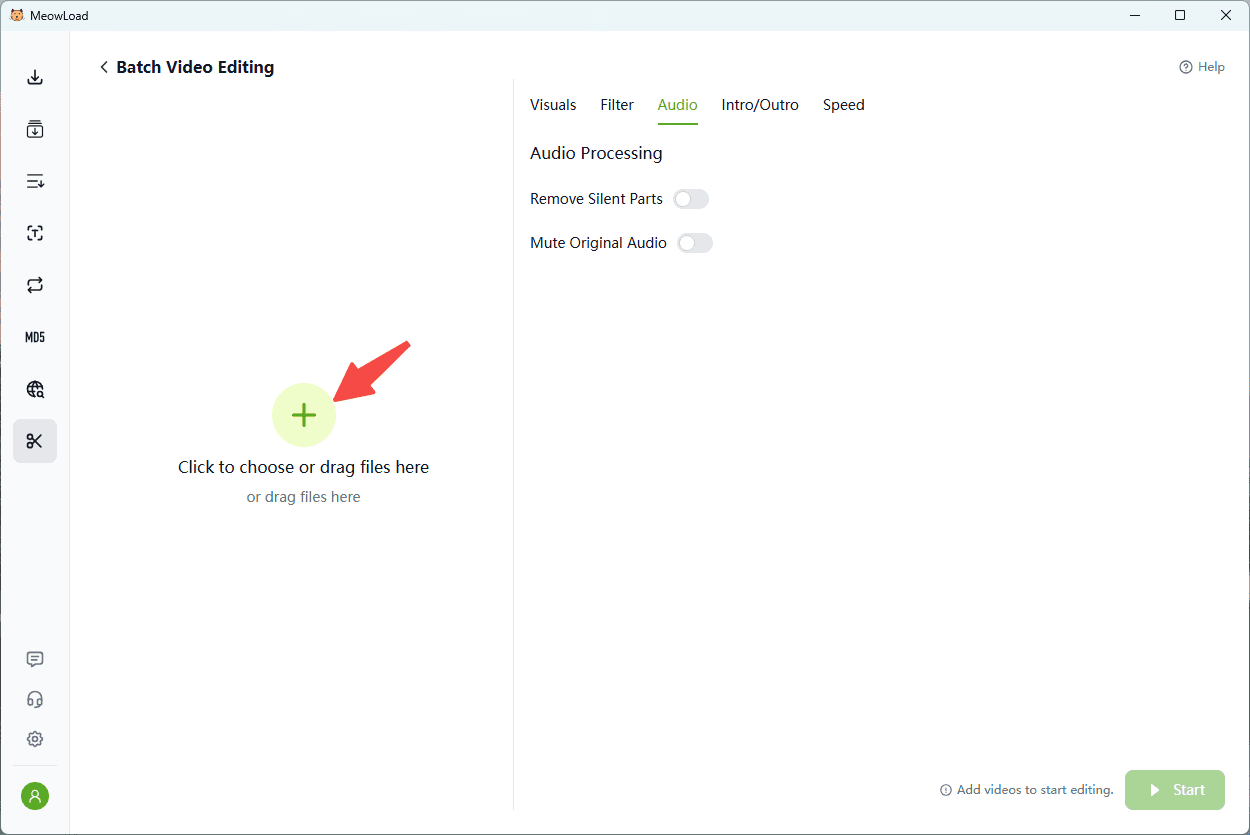Open the MD5 tool in sidebar
The height and width of the screenshot is (835, 1250).
35,338
